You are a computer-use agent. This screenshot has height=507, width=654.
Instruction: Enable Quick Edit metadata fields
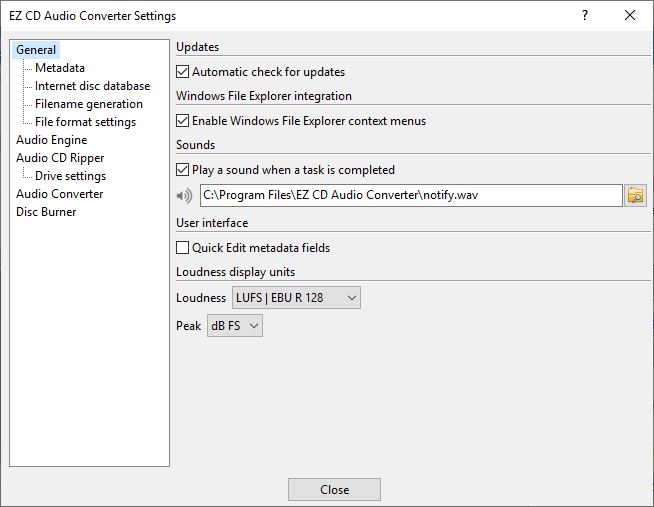coord(182,248)
